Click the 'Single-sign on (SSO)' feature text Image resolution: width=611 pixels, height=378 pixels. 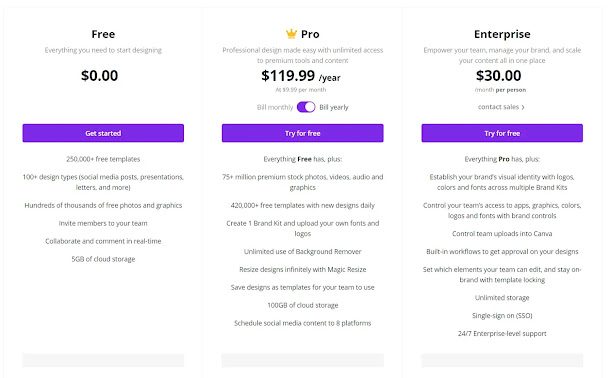502,316
